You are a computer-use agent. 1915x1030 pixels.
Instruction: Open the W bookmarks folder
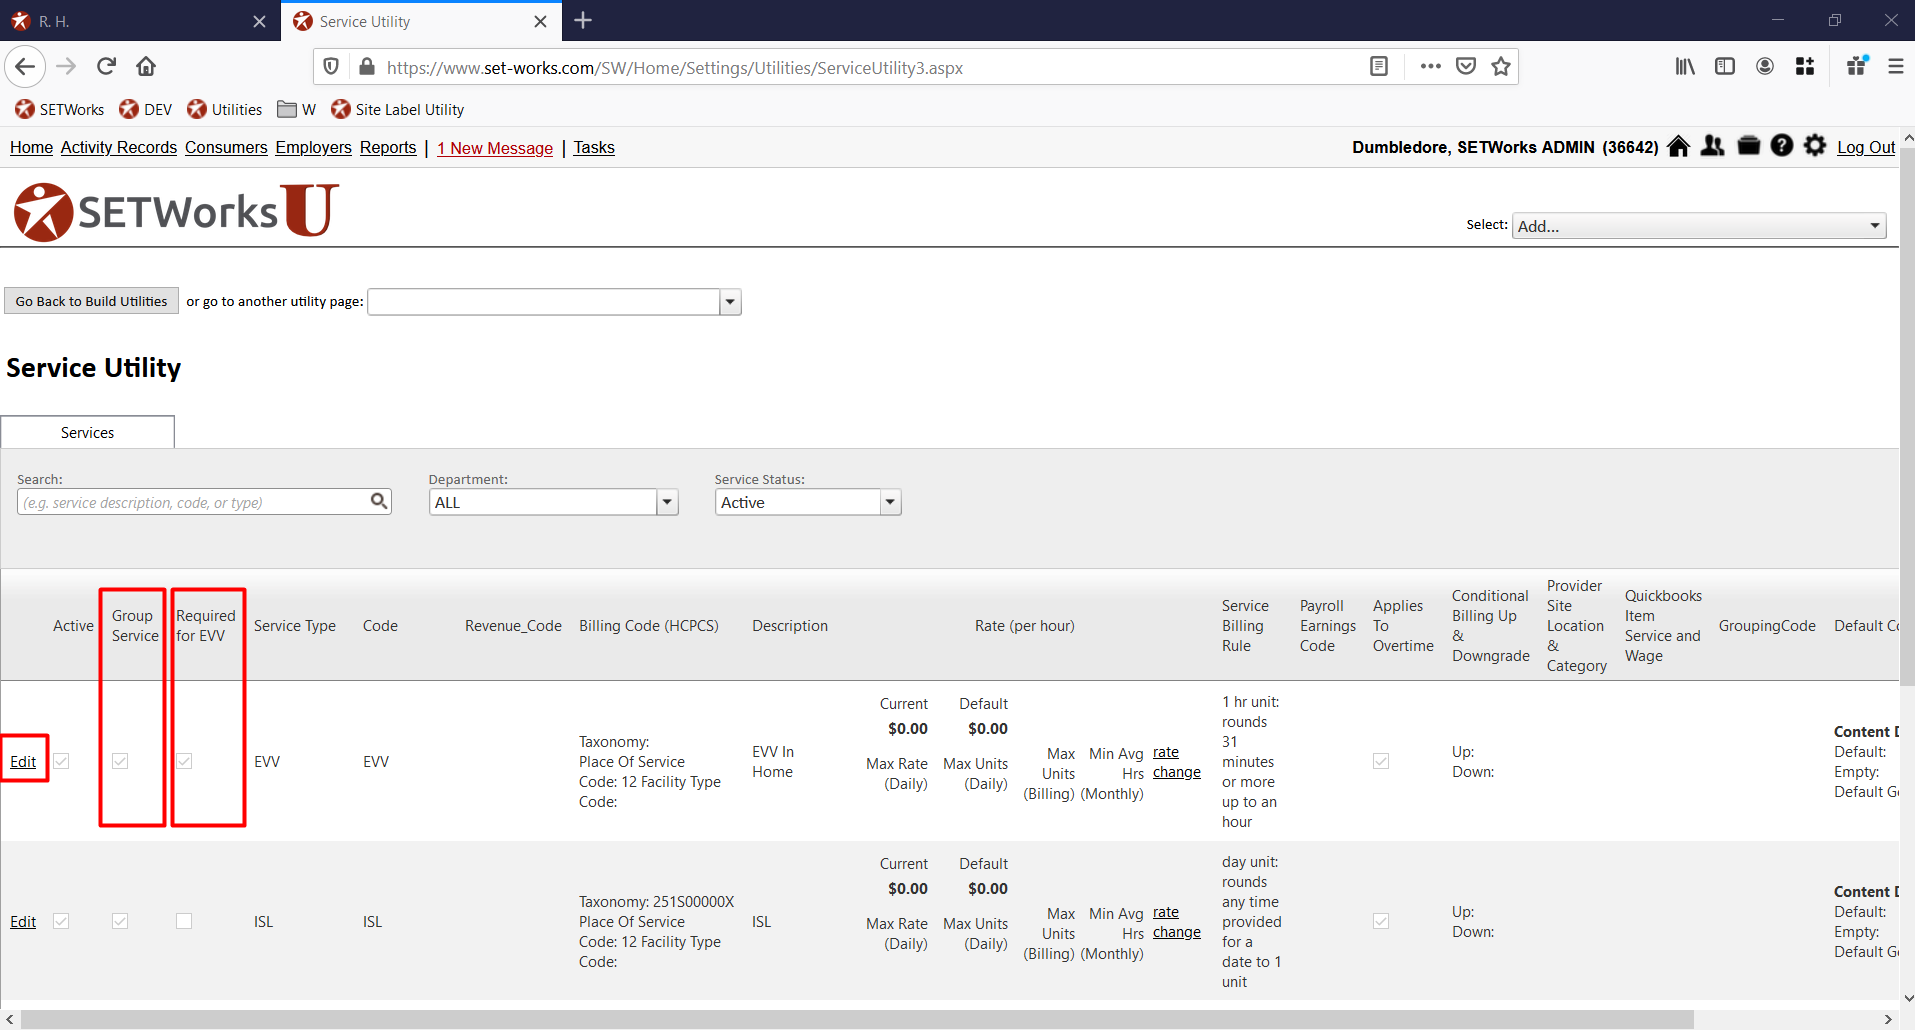(x=297, y=110)
